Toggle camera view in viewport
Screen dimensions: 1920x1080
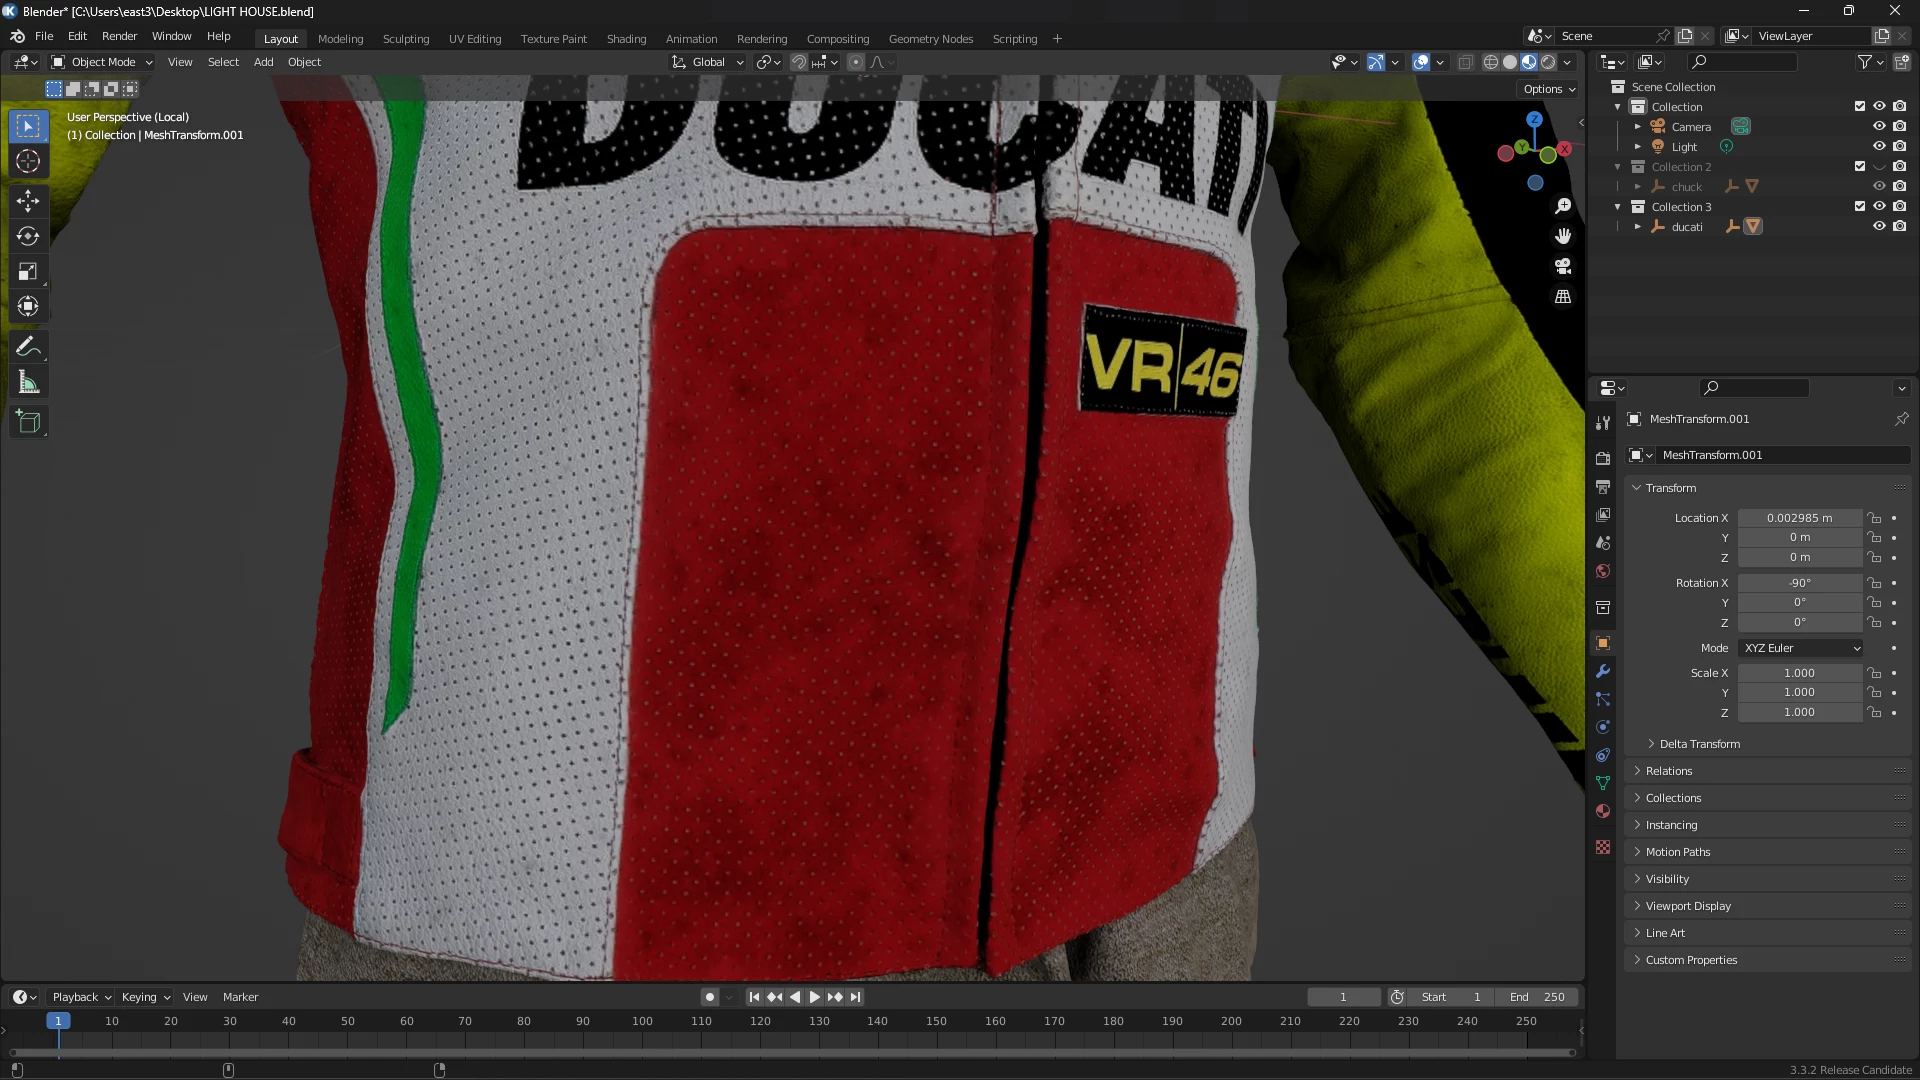tap(1563, 267)
